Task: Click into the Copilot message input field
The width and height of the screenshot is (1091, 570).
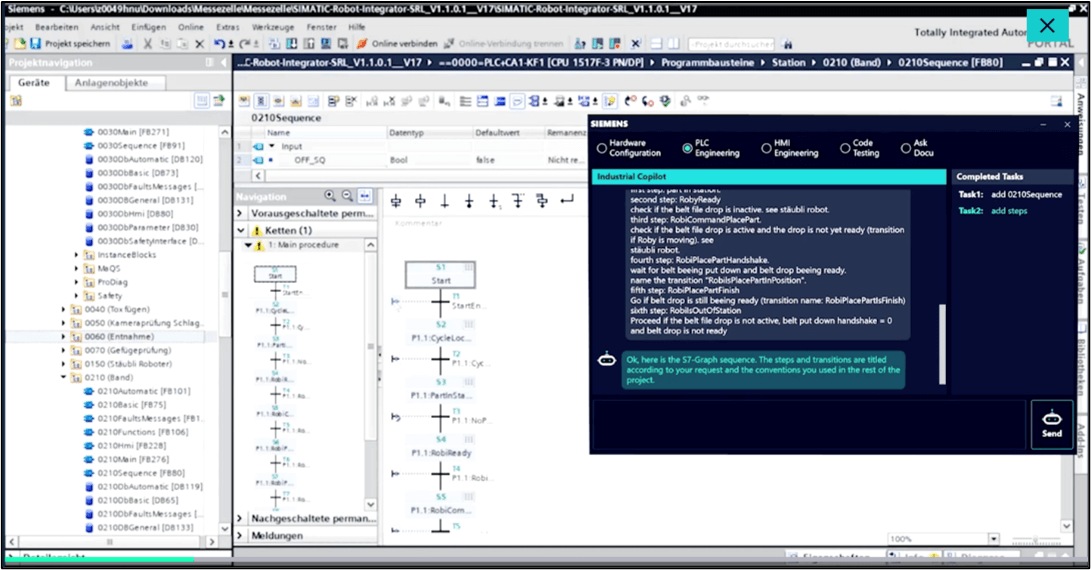Action: coord(809,425)
